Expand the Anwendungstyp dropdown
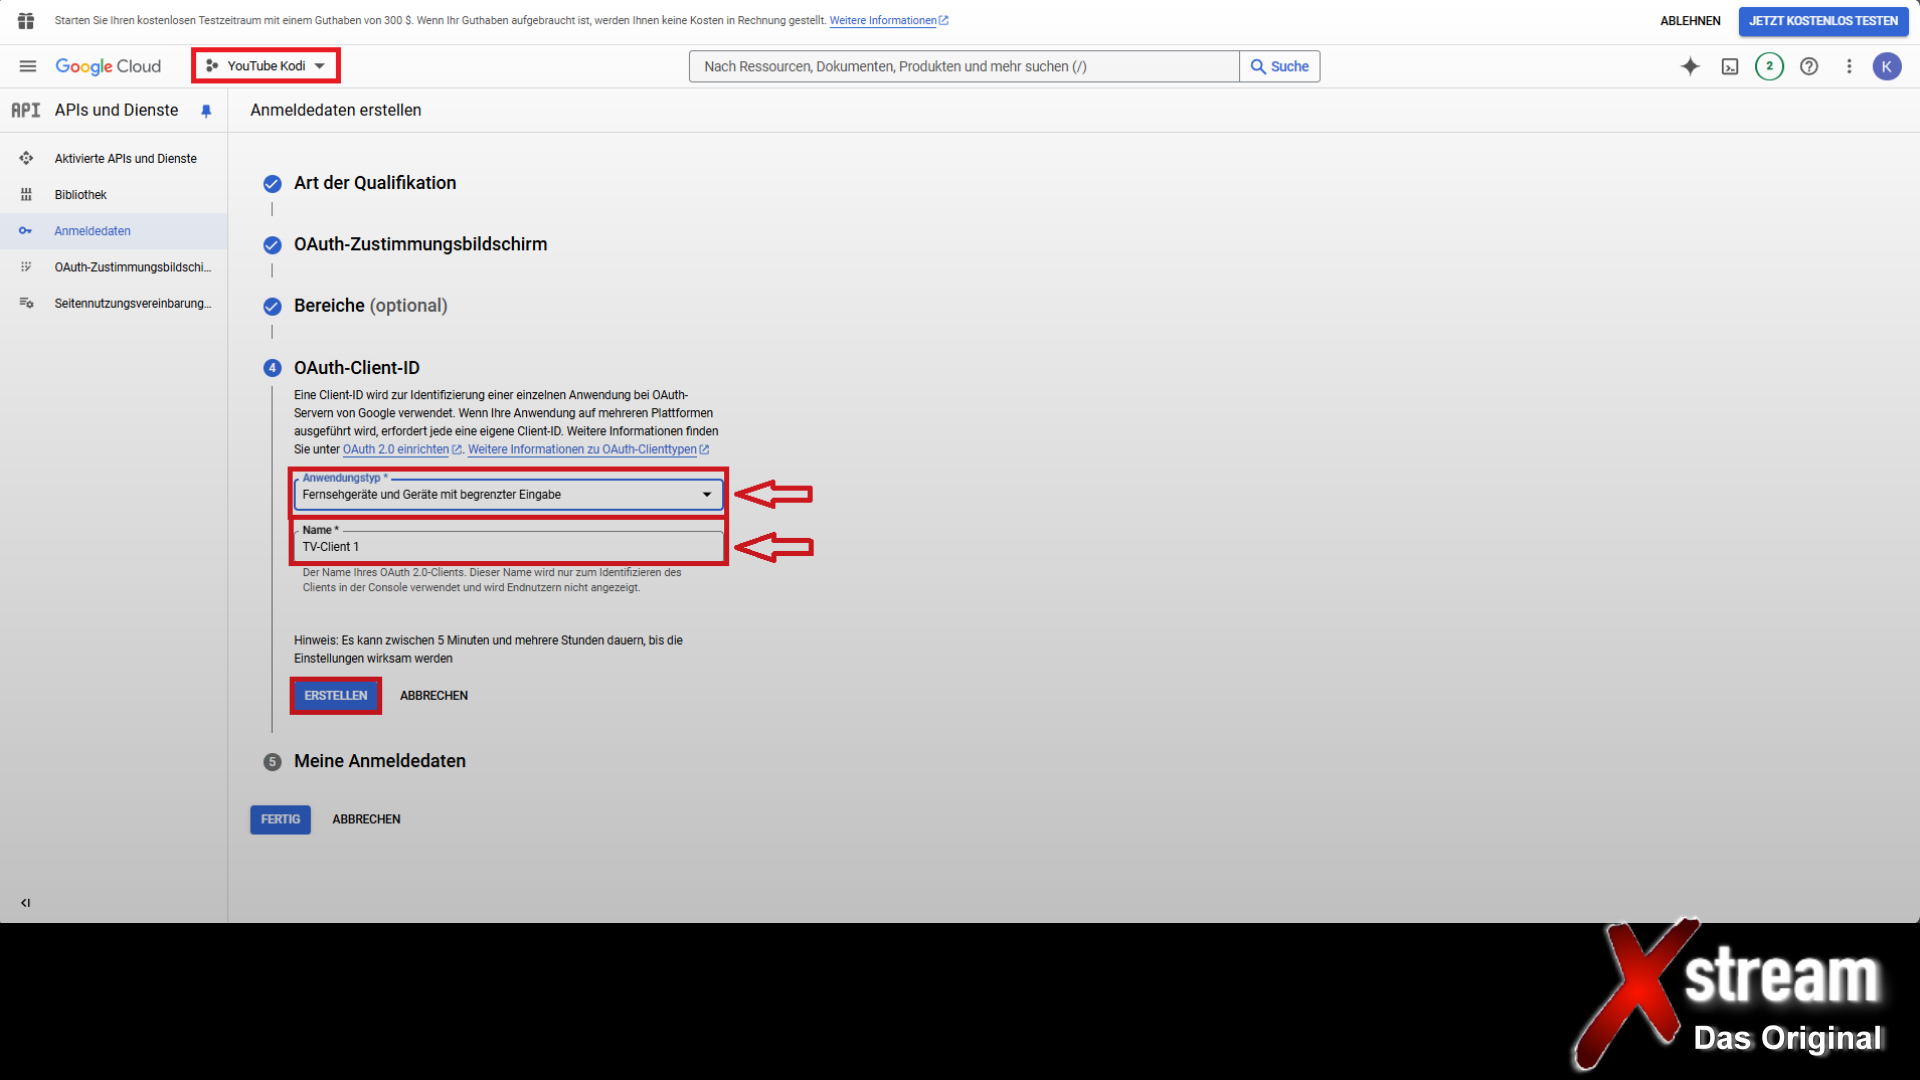The width and height of the screenshot is (1920, 1080). (508, 494)
